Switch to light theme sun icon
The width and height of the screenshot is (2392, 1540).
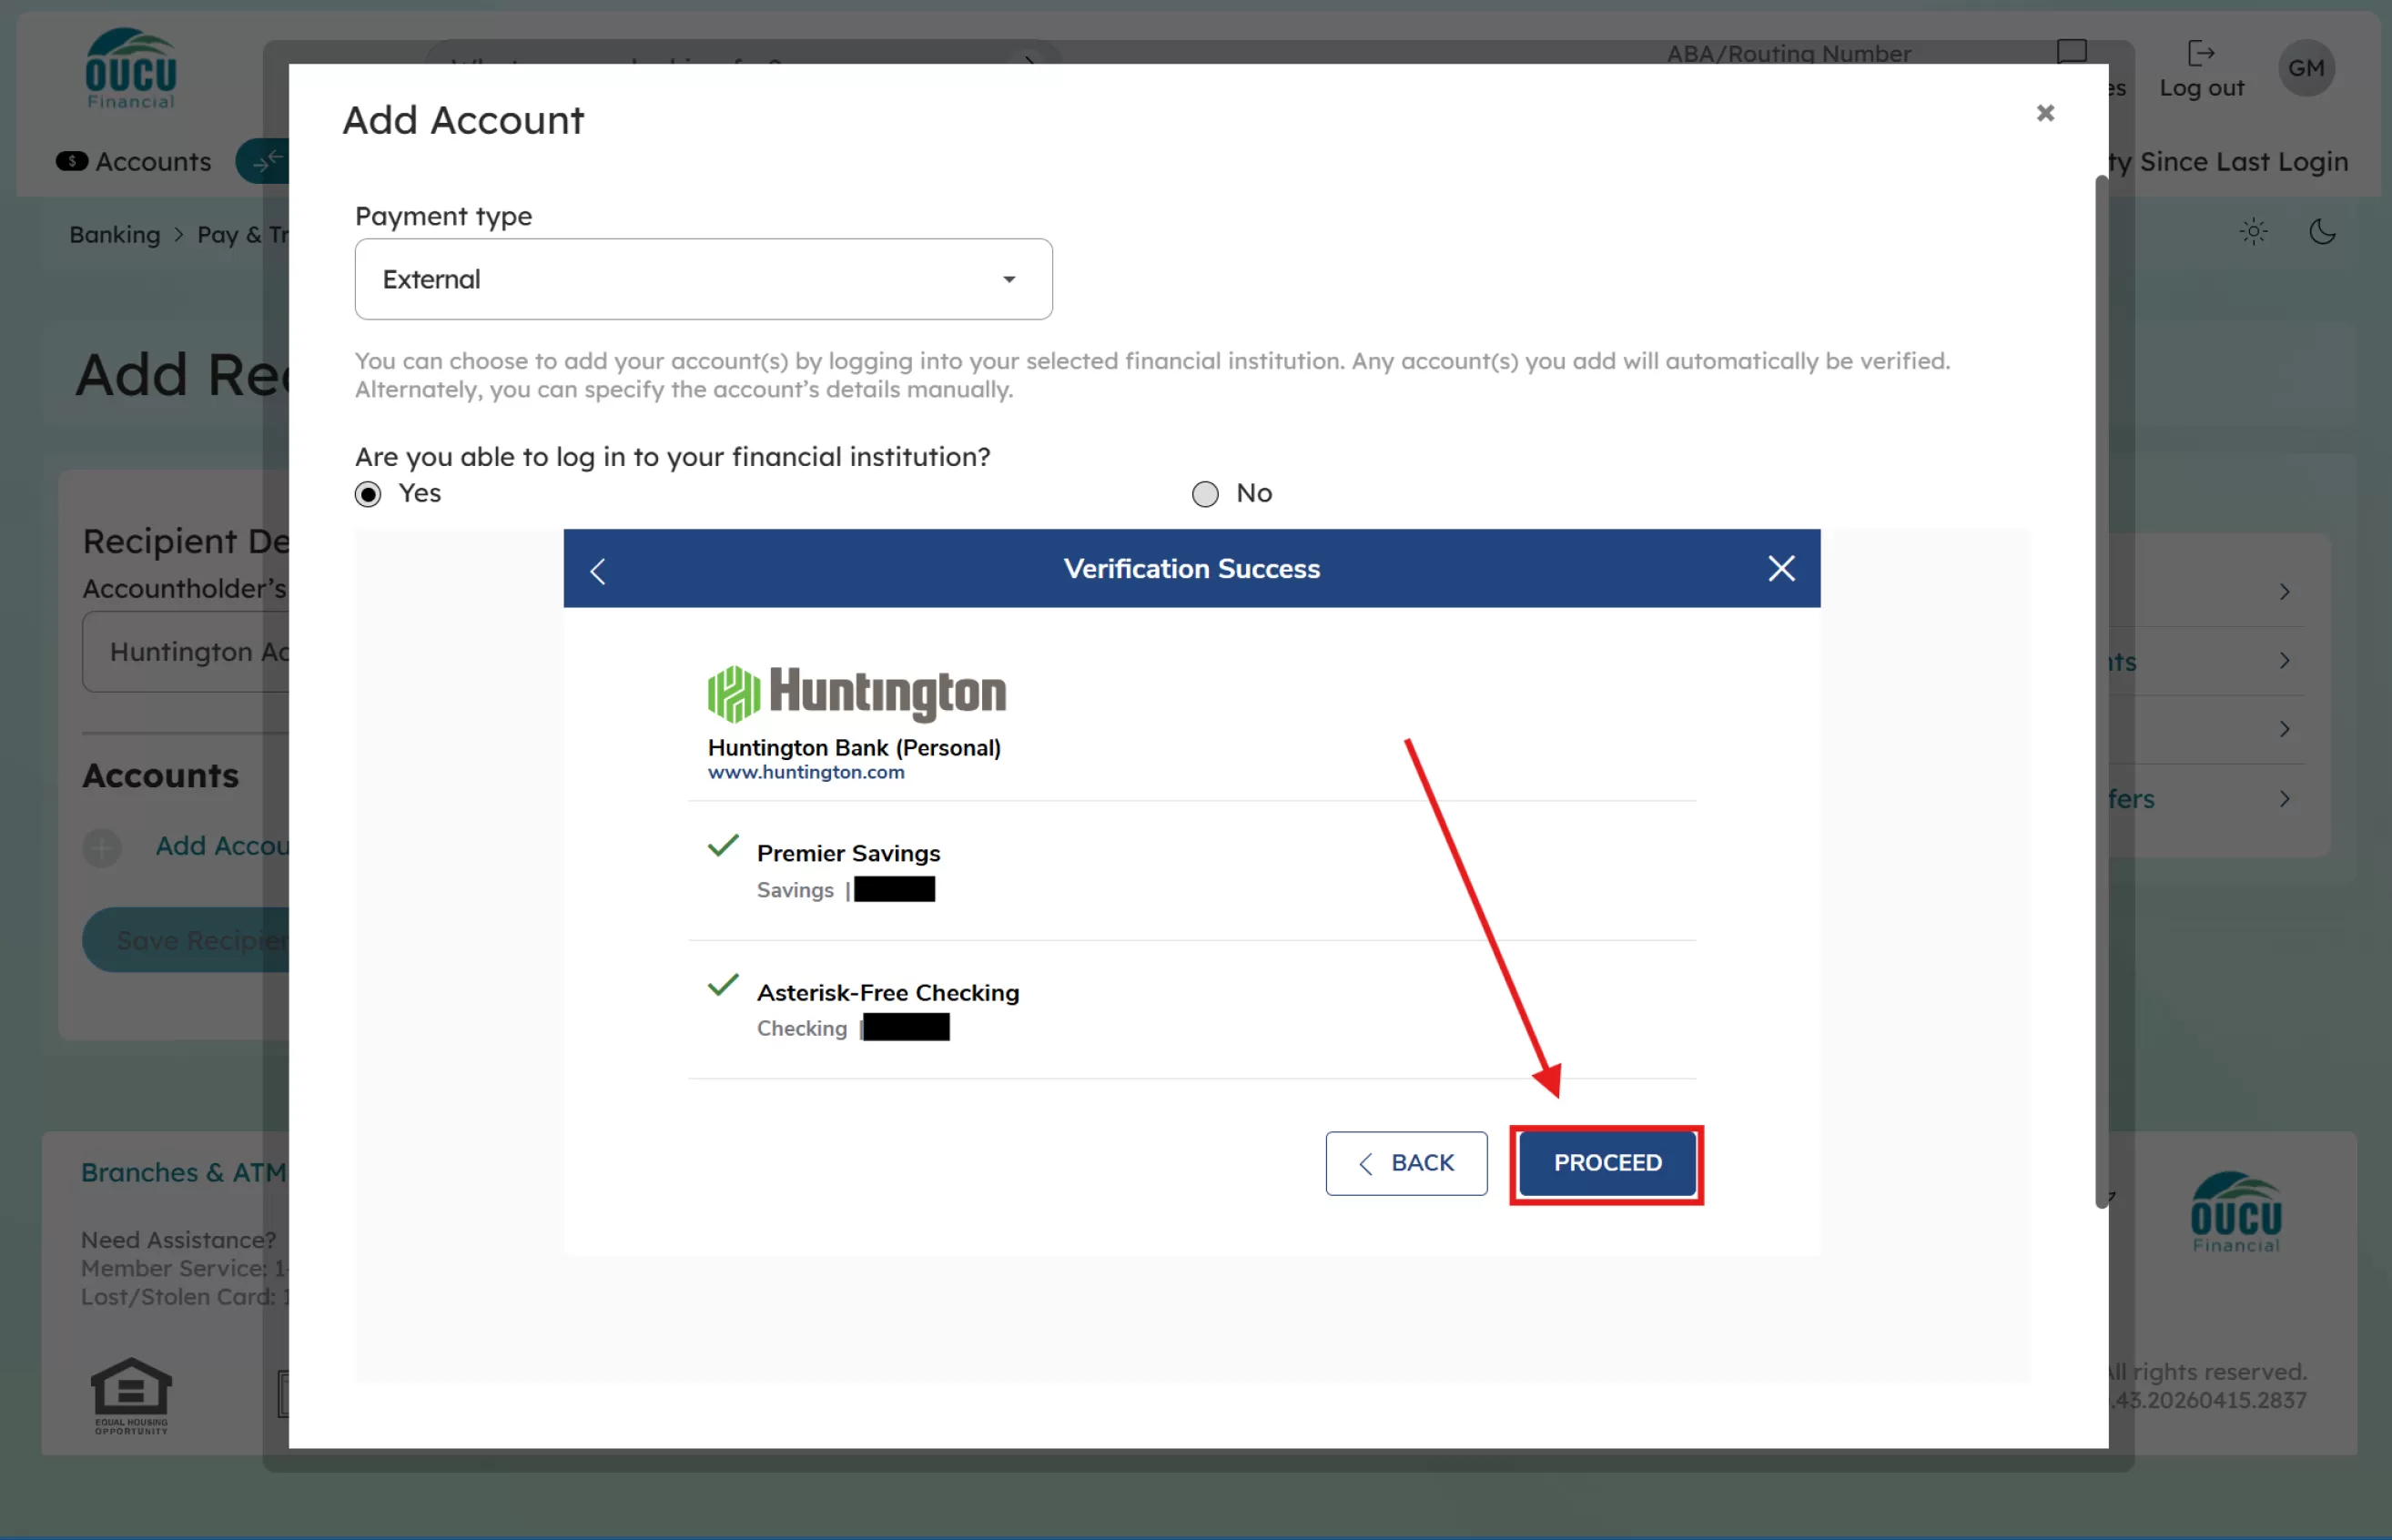(x=2253, y=232)
